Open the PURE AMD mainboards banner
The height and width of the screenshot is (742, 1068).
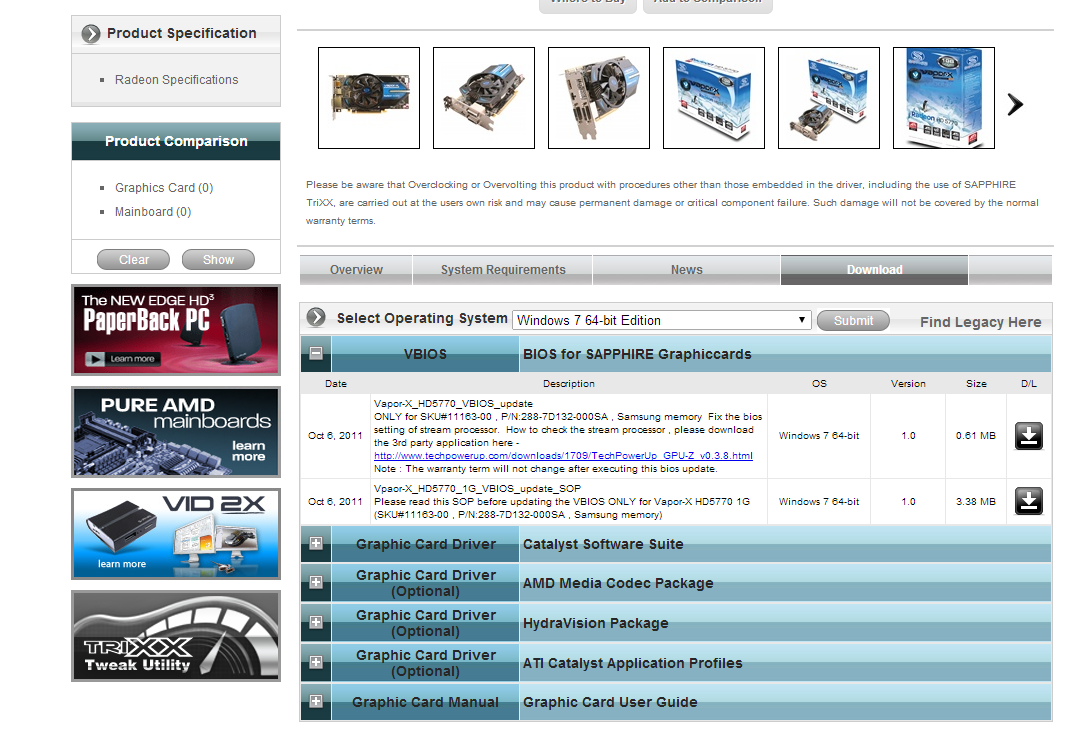176,432
